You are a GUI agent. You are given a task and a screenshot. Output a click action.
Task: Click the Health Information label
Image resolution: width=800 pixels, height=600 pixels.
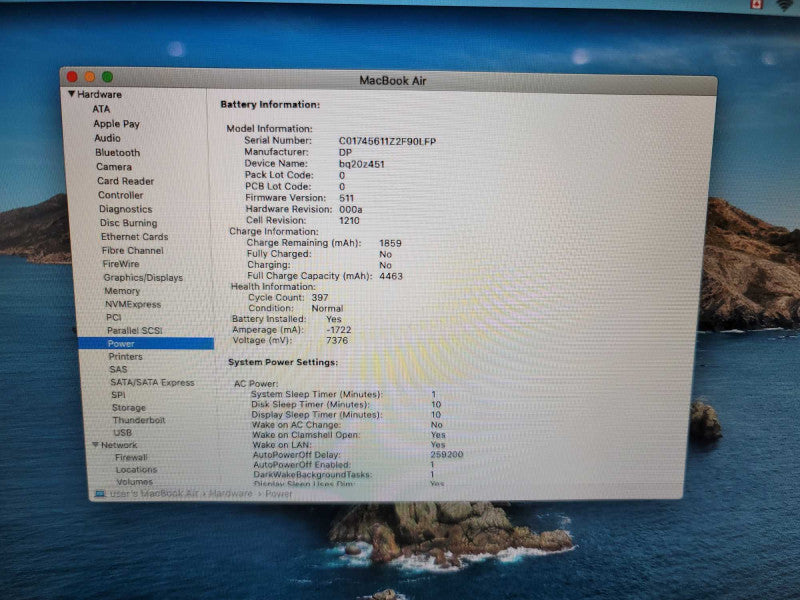pyautogui.click(x=273, y=286)
